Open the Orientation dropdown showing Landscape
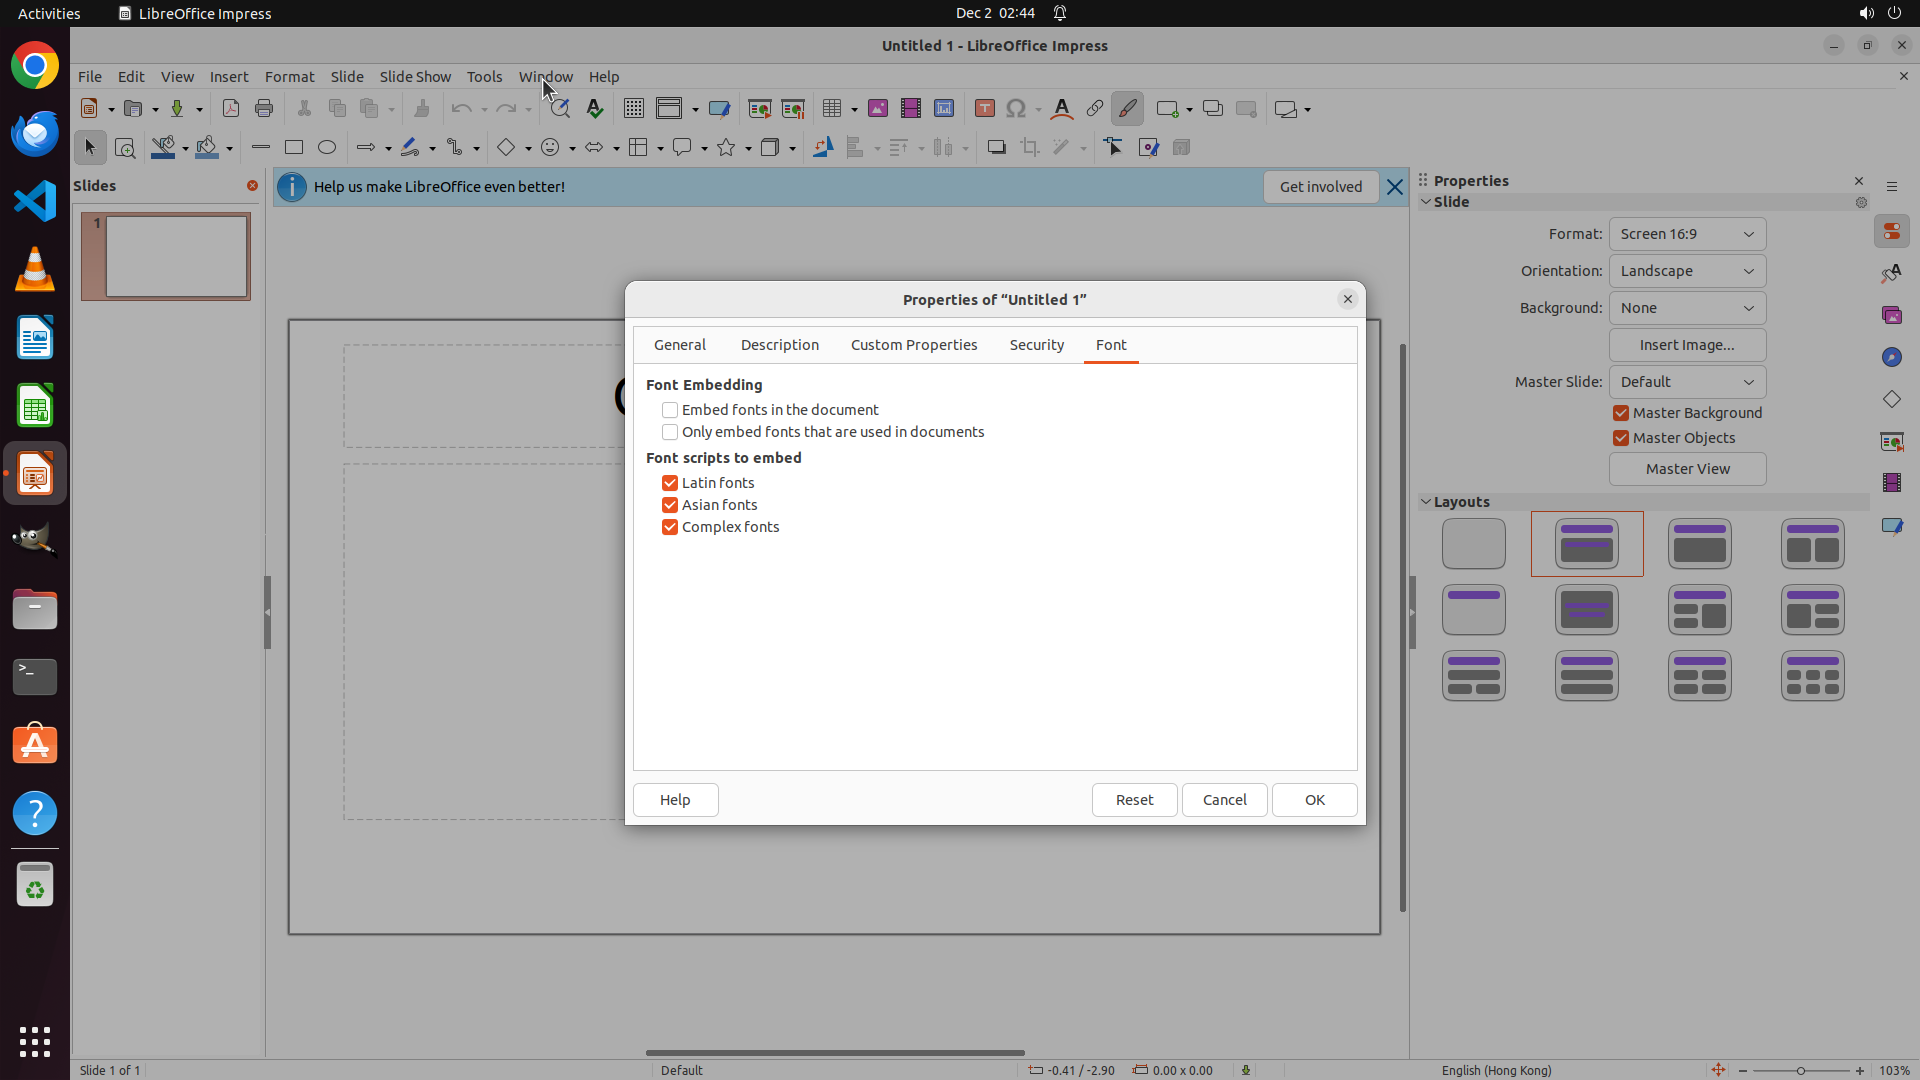 (1687, 271)
